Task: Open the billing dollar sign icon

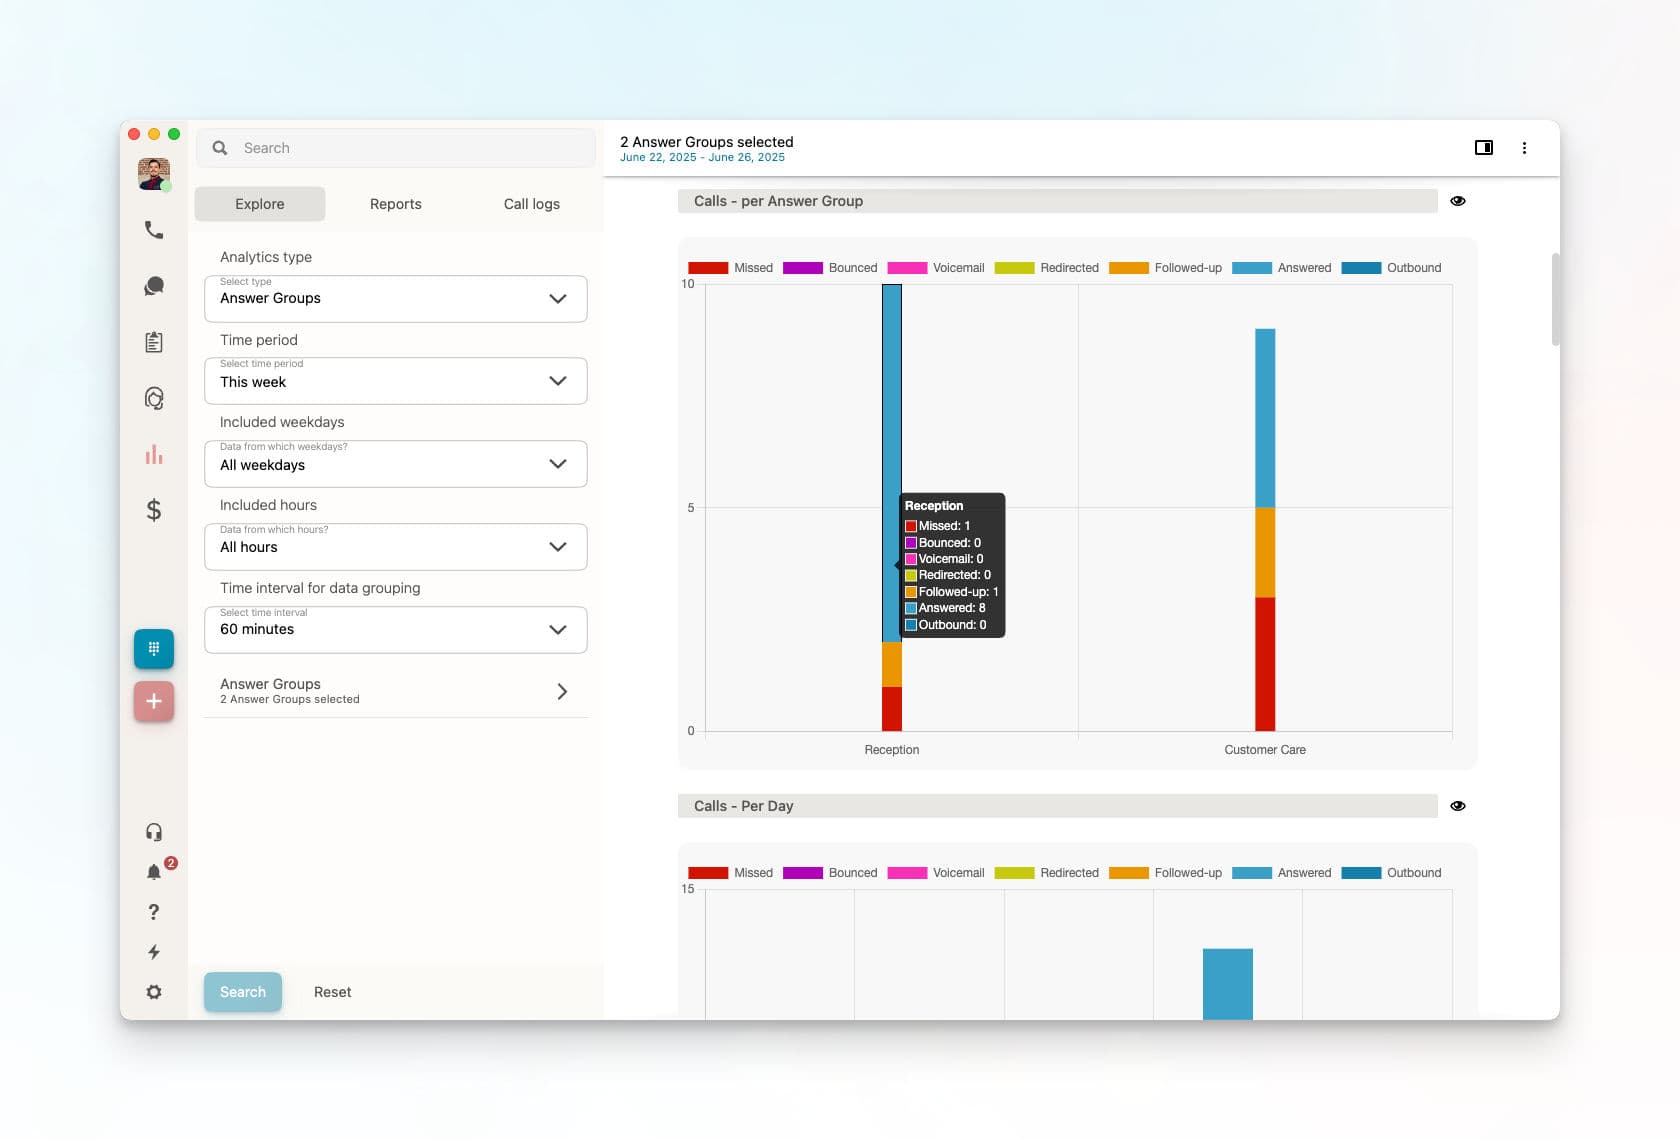Action: pyautogui.click(x=153, y=510)
